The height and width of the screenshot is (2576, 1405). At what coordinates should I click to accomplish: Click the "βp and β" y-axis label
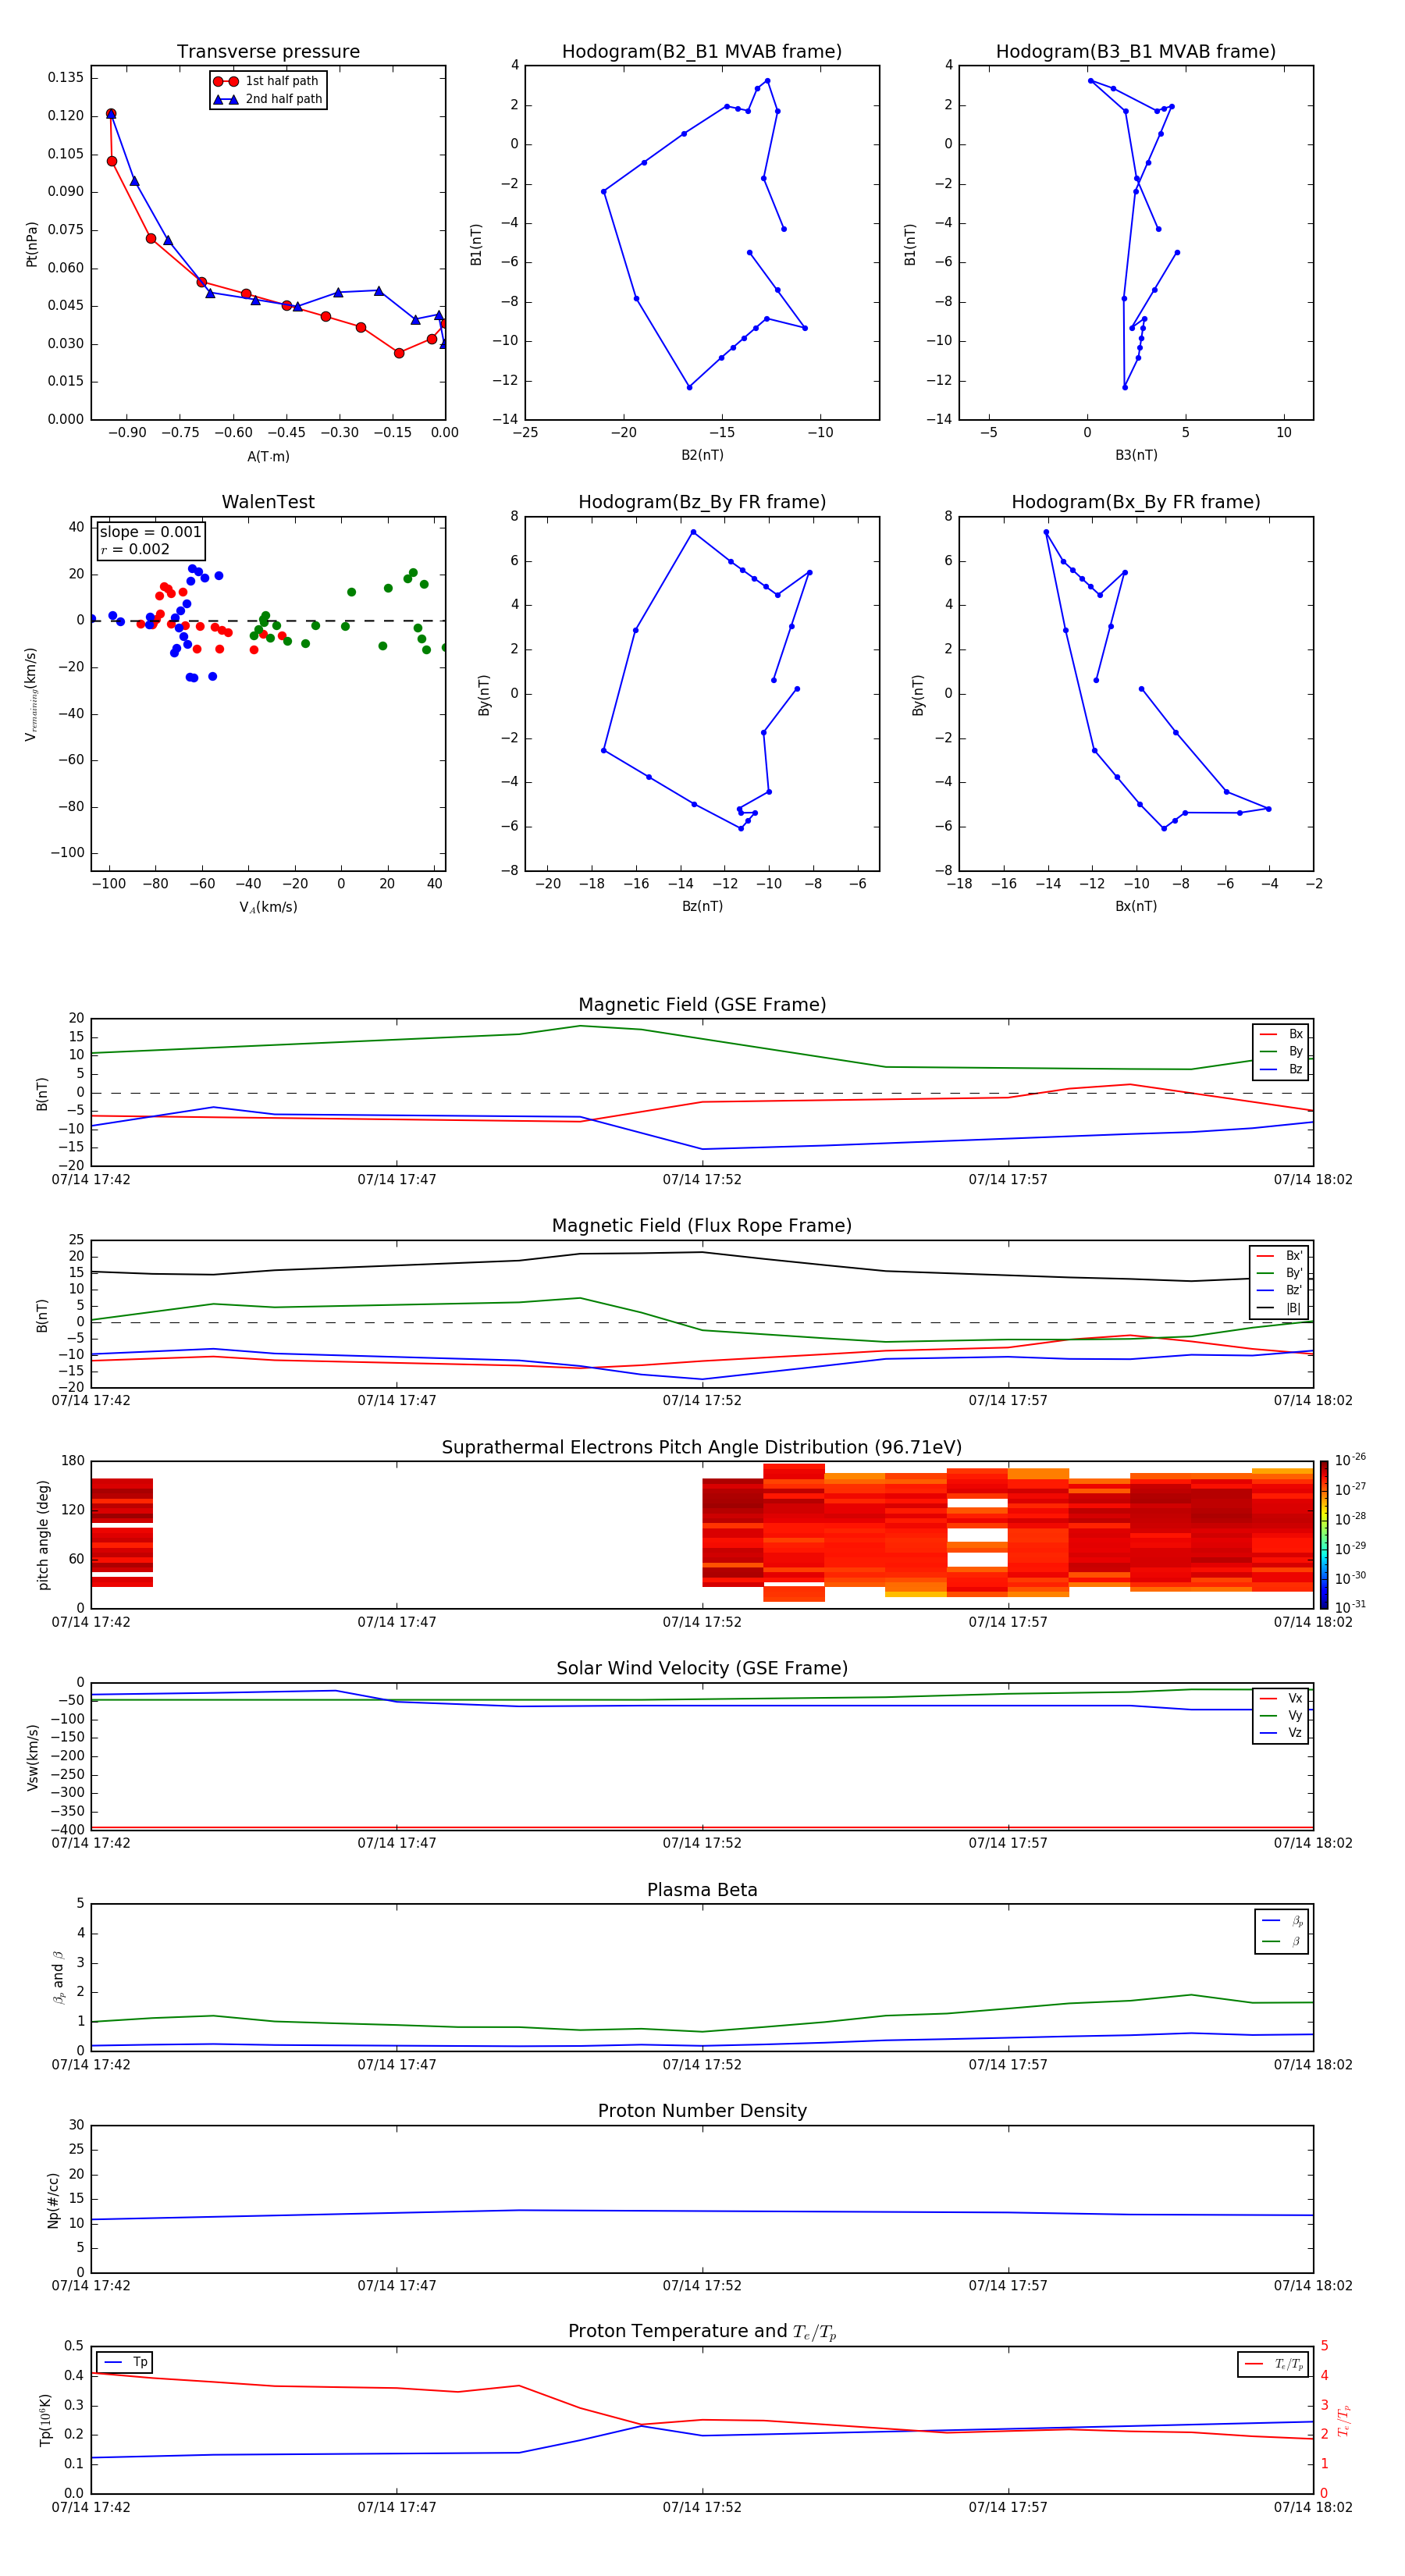pos(59,1978)
